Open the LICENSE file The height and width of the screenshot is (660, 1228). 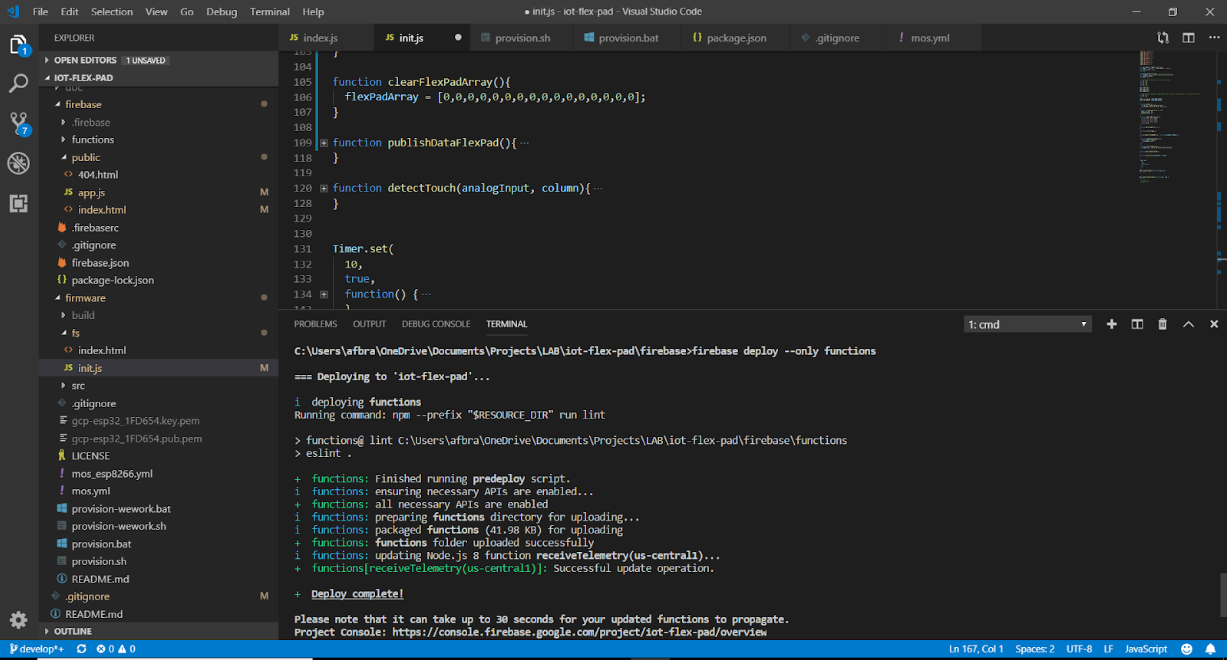(90, 456)
